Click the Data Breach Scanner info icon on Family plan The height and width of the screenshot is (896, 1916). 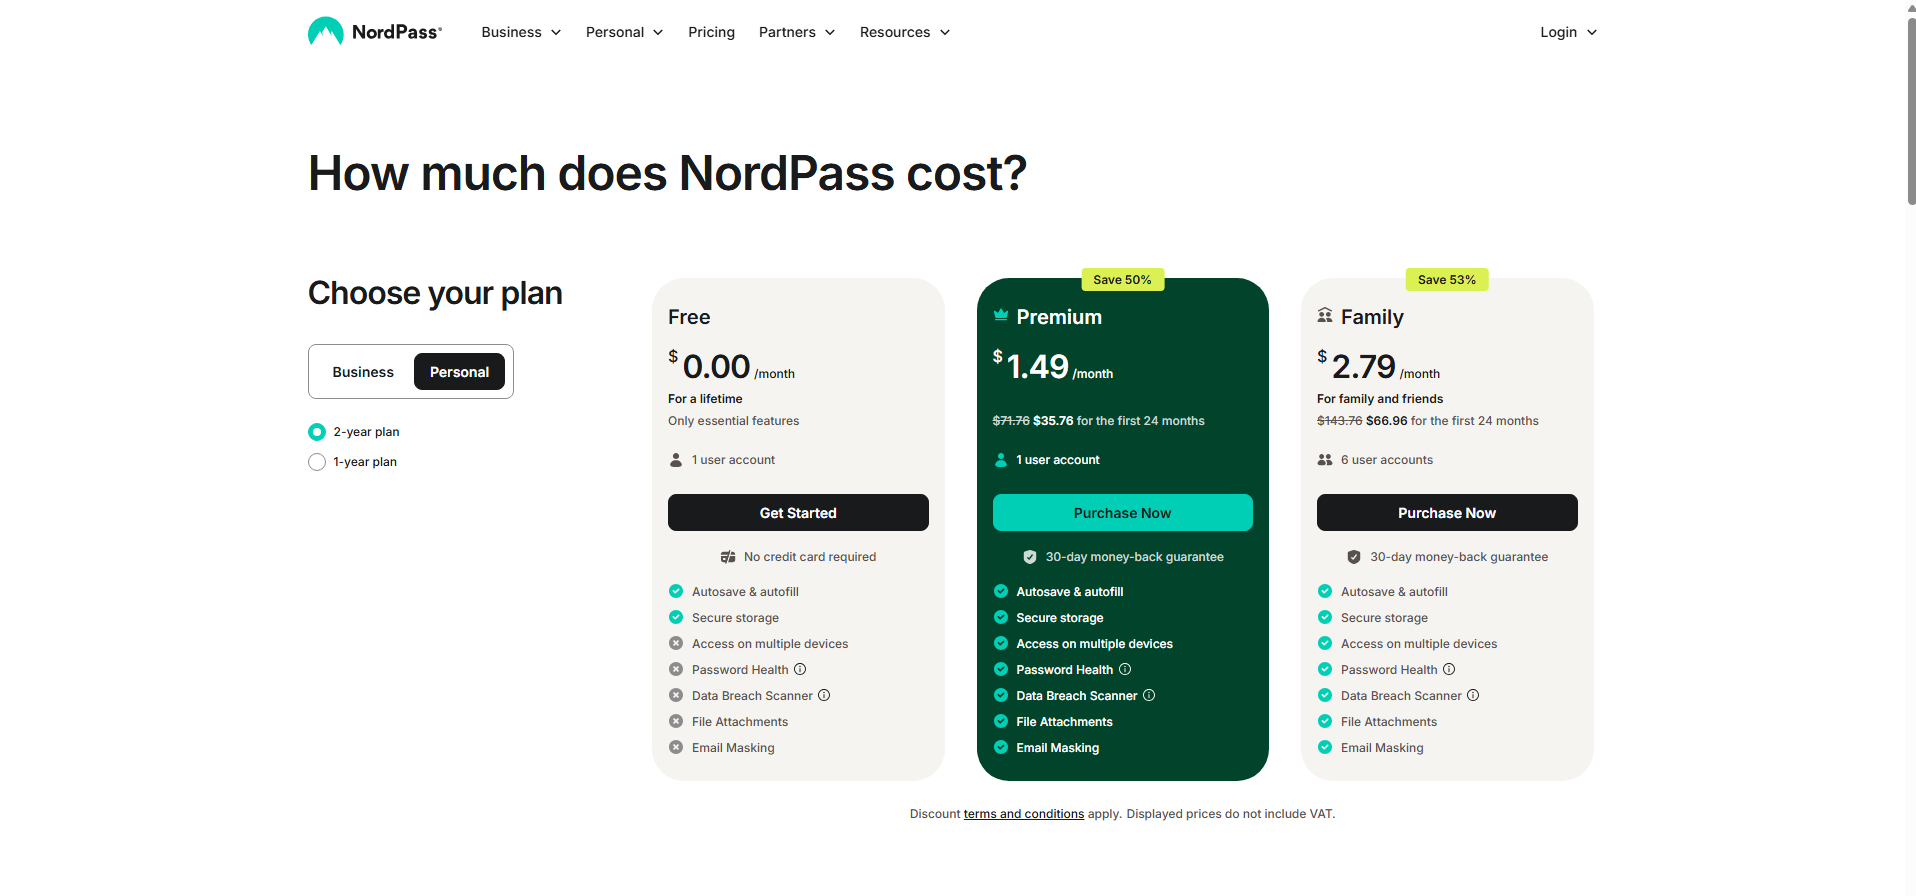click(x=1472, y=695)
